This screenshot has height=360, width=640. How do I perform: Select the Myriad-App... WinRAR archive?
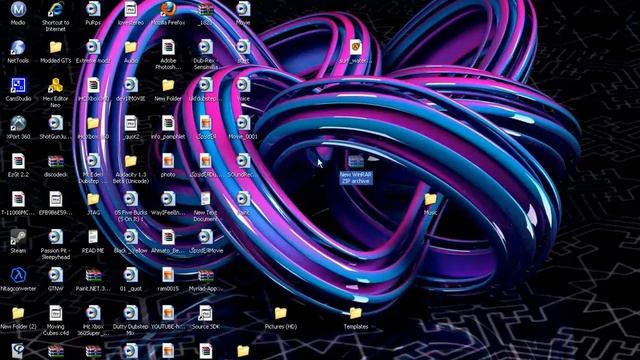tap(206, 275)
